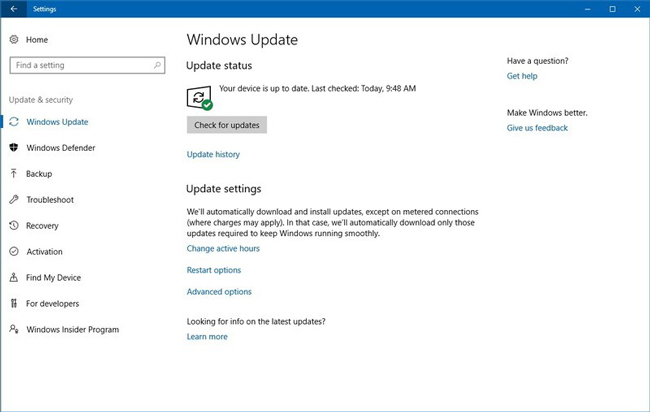Click the search magnifier icon

tap(157, 65)
